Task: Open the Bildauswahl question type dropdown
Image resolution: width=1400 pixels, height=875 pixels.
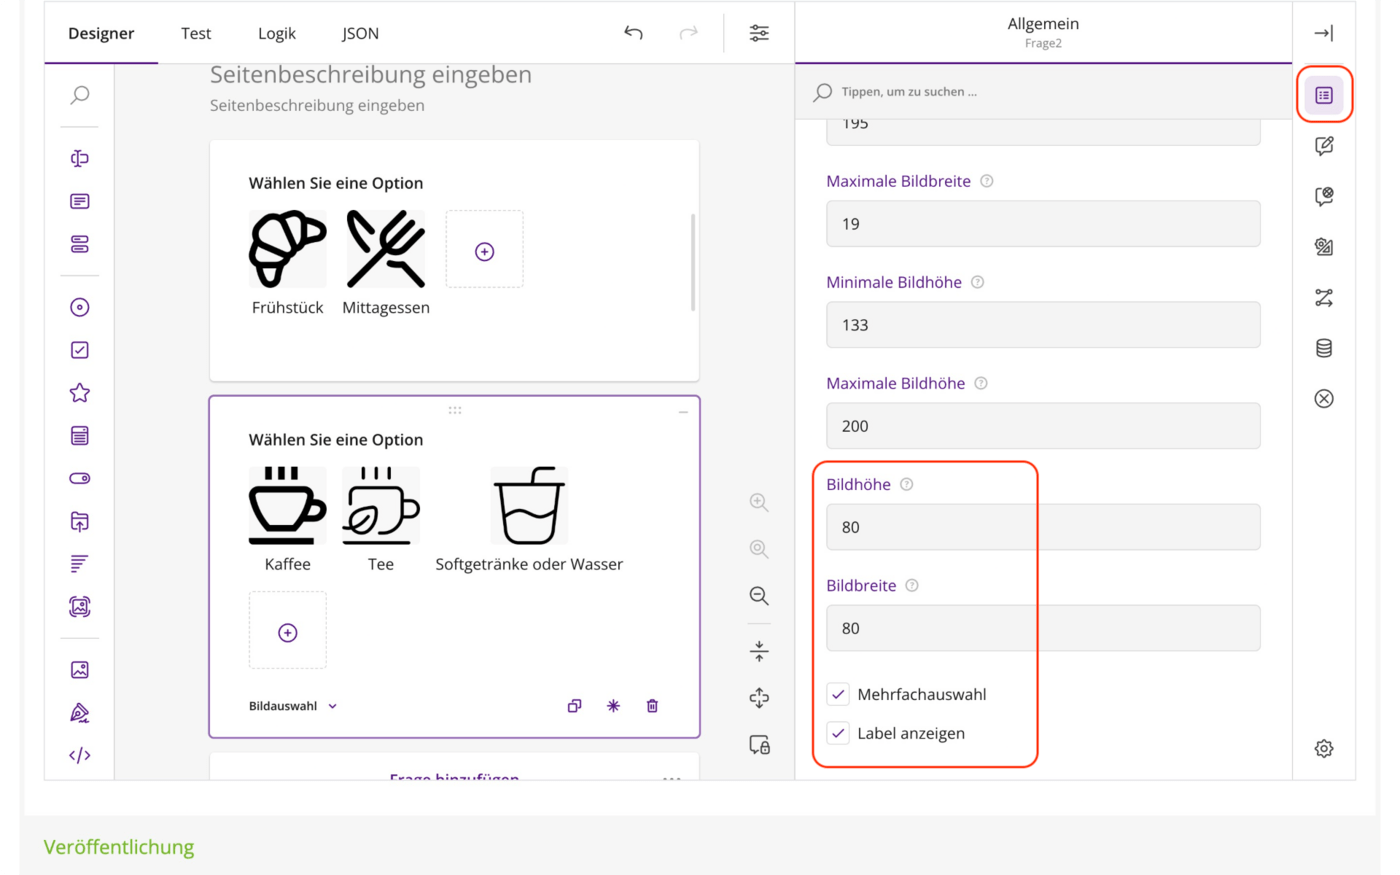Action: (x=293, y=706)
